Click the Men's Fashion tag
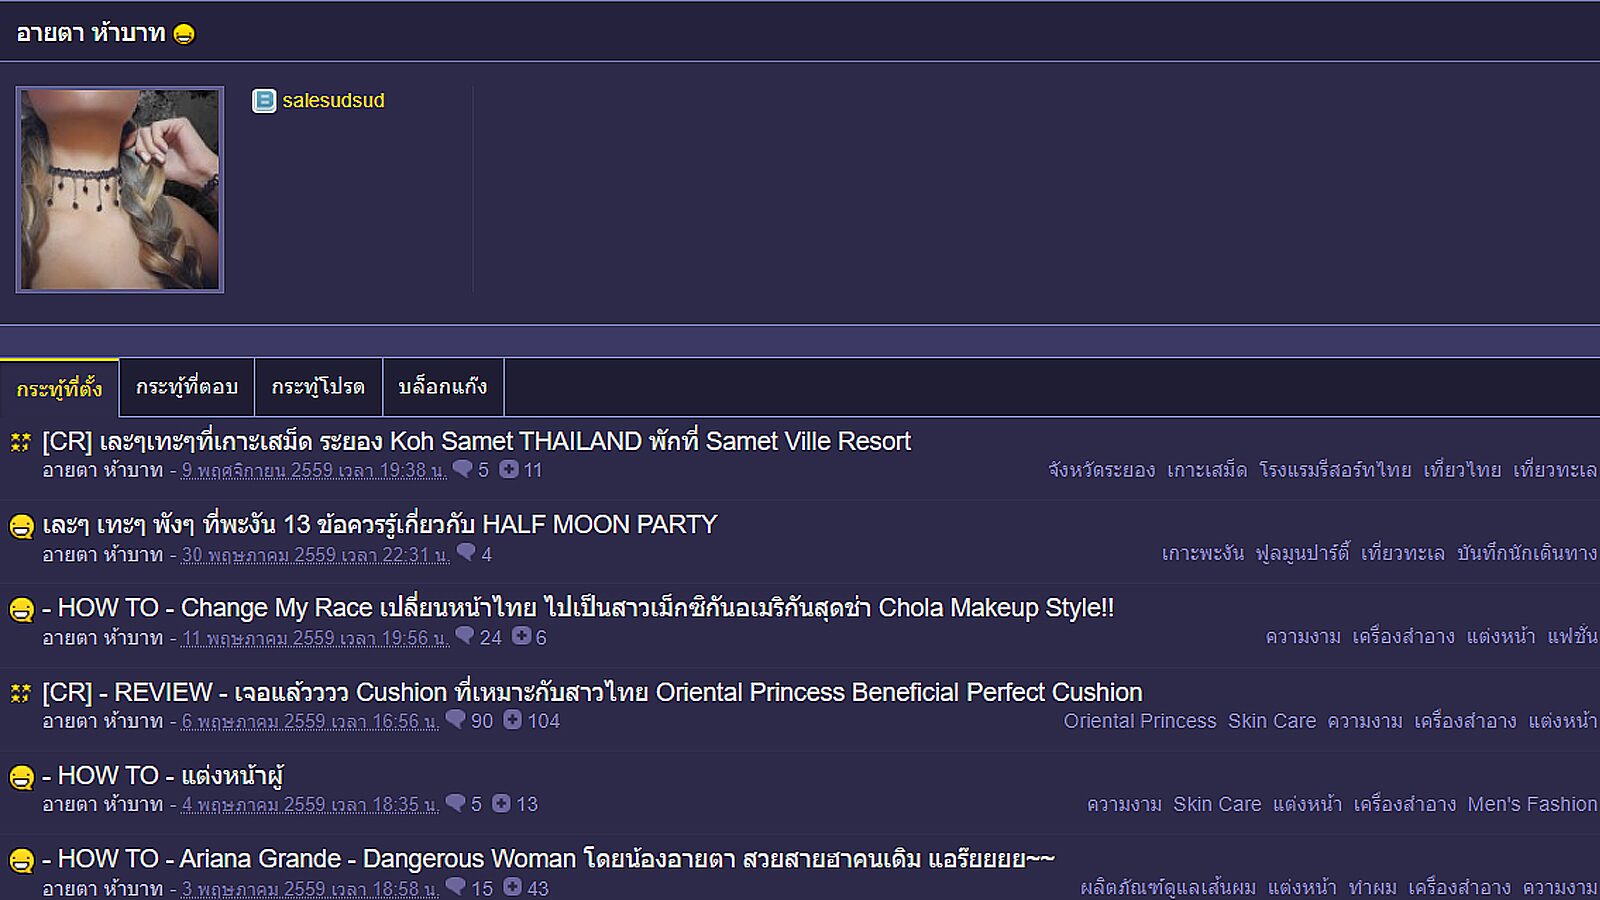 tap(1531, 804)
